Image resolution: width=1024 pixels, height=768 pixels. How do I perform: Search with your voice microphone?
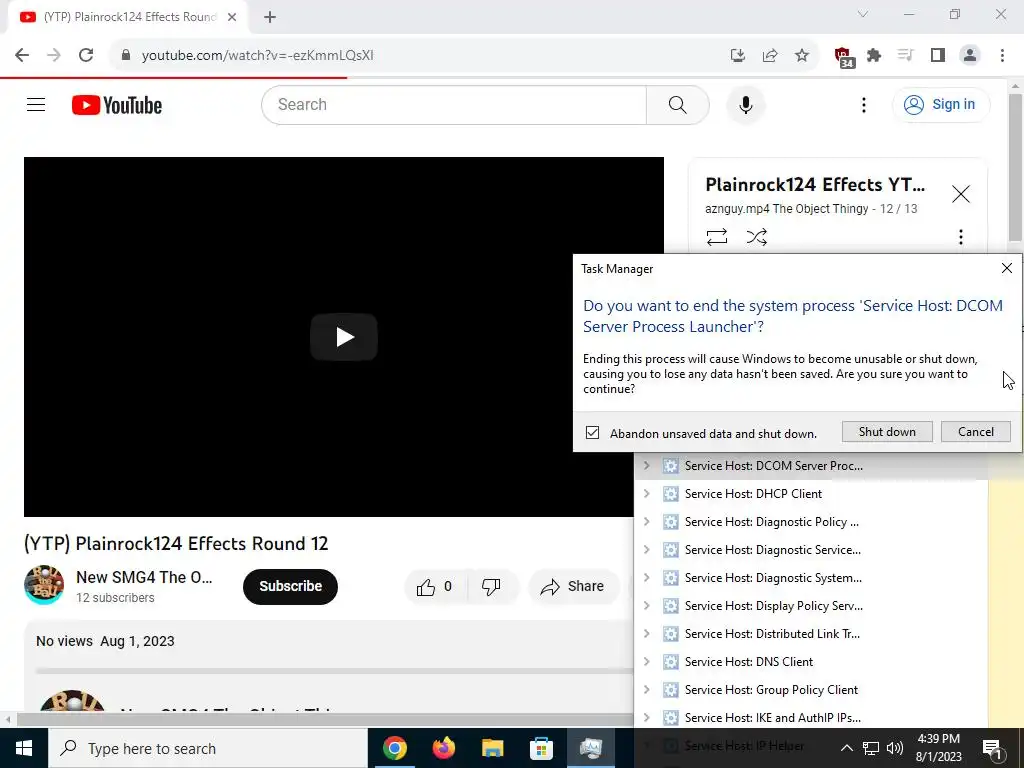coord(745,104)
